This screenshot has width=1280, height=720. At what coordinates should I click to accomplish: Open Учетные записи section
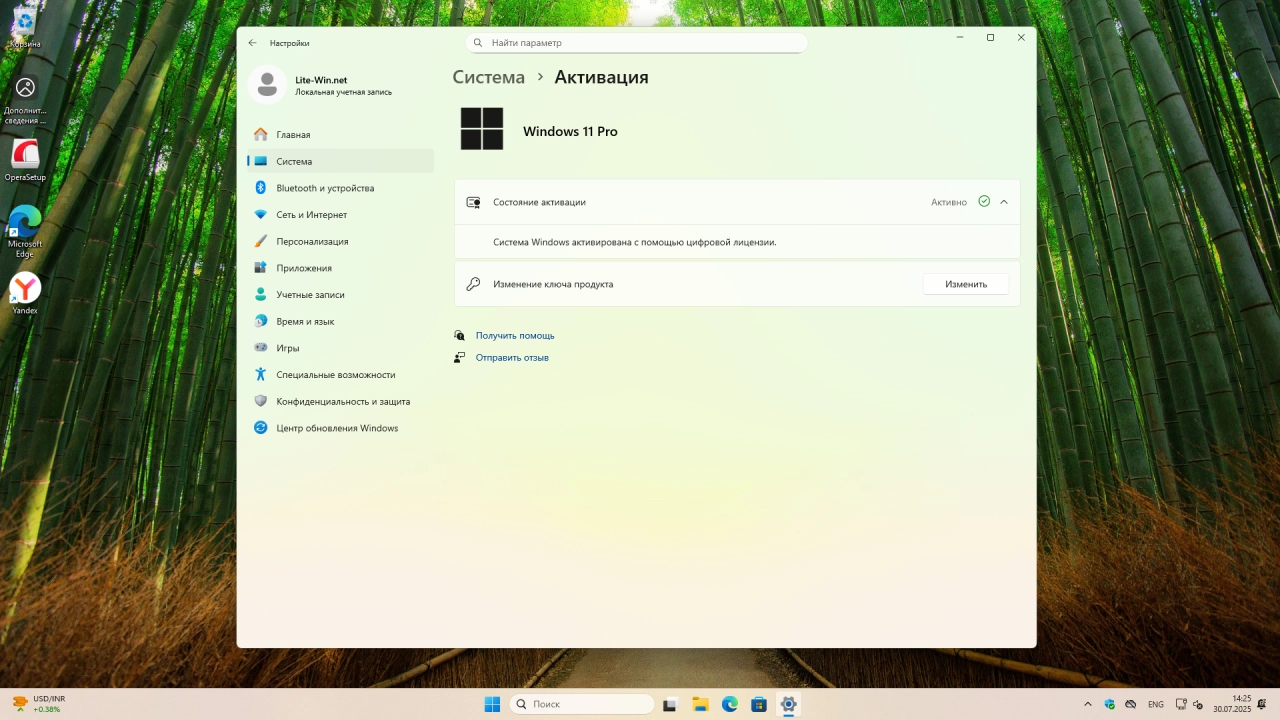pos(340,295)
